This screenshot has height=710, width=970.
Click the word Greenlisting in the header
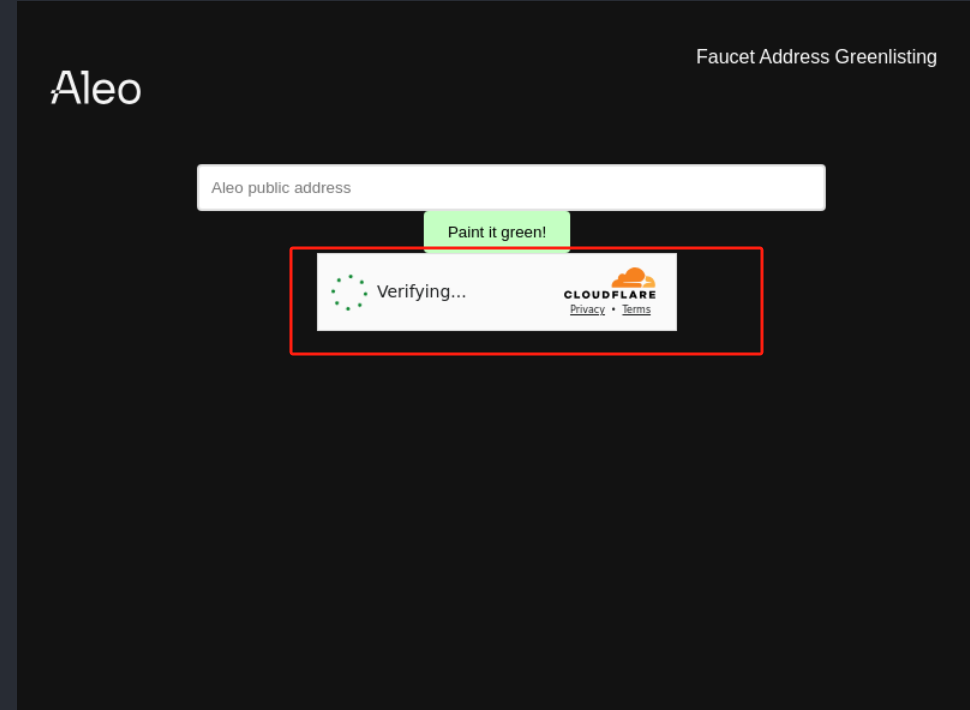pos(885,57)
